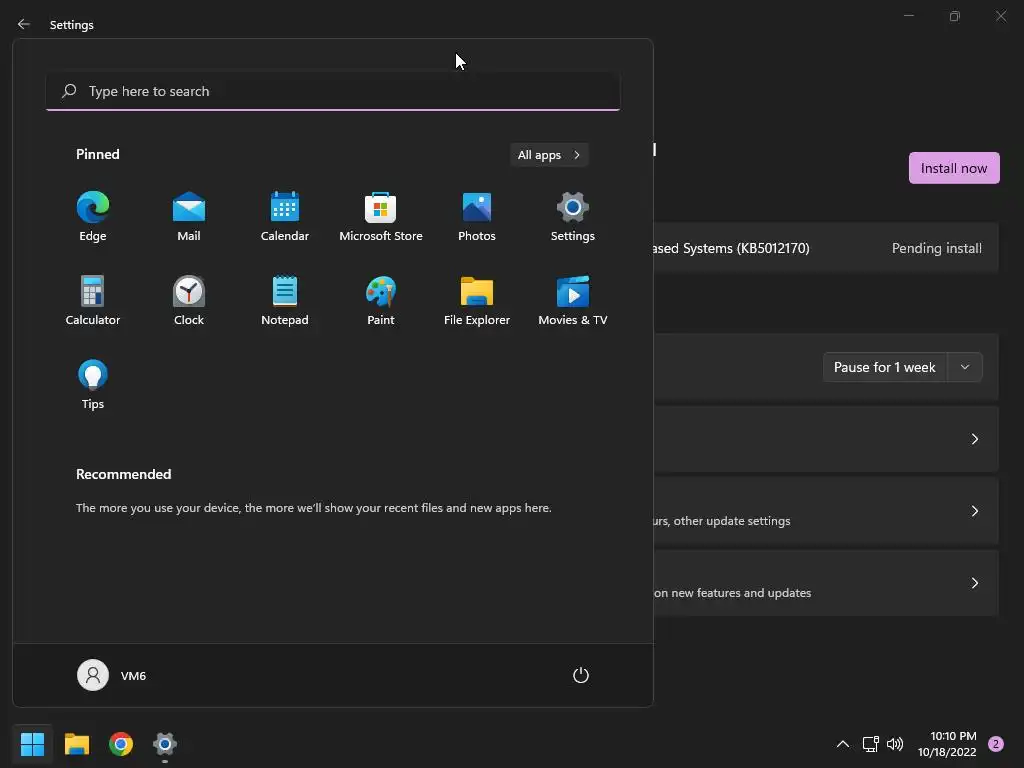Screen dimensions: 1024x768
Task: Open the Tips app
Action: [x=93, y=385]
